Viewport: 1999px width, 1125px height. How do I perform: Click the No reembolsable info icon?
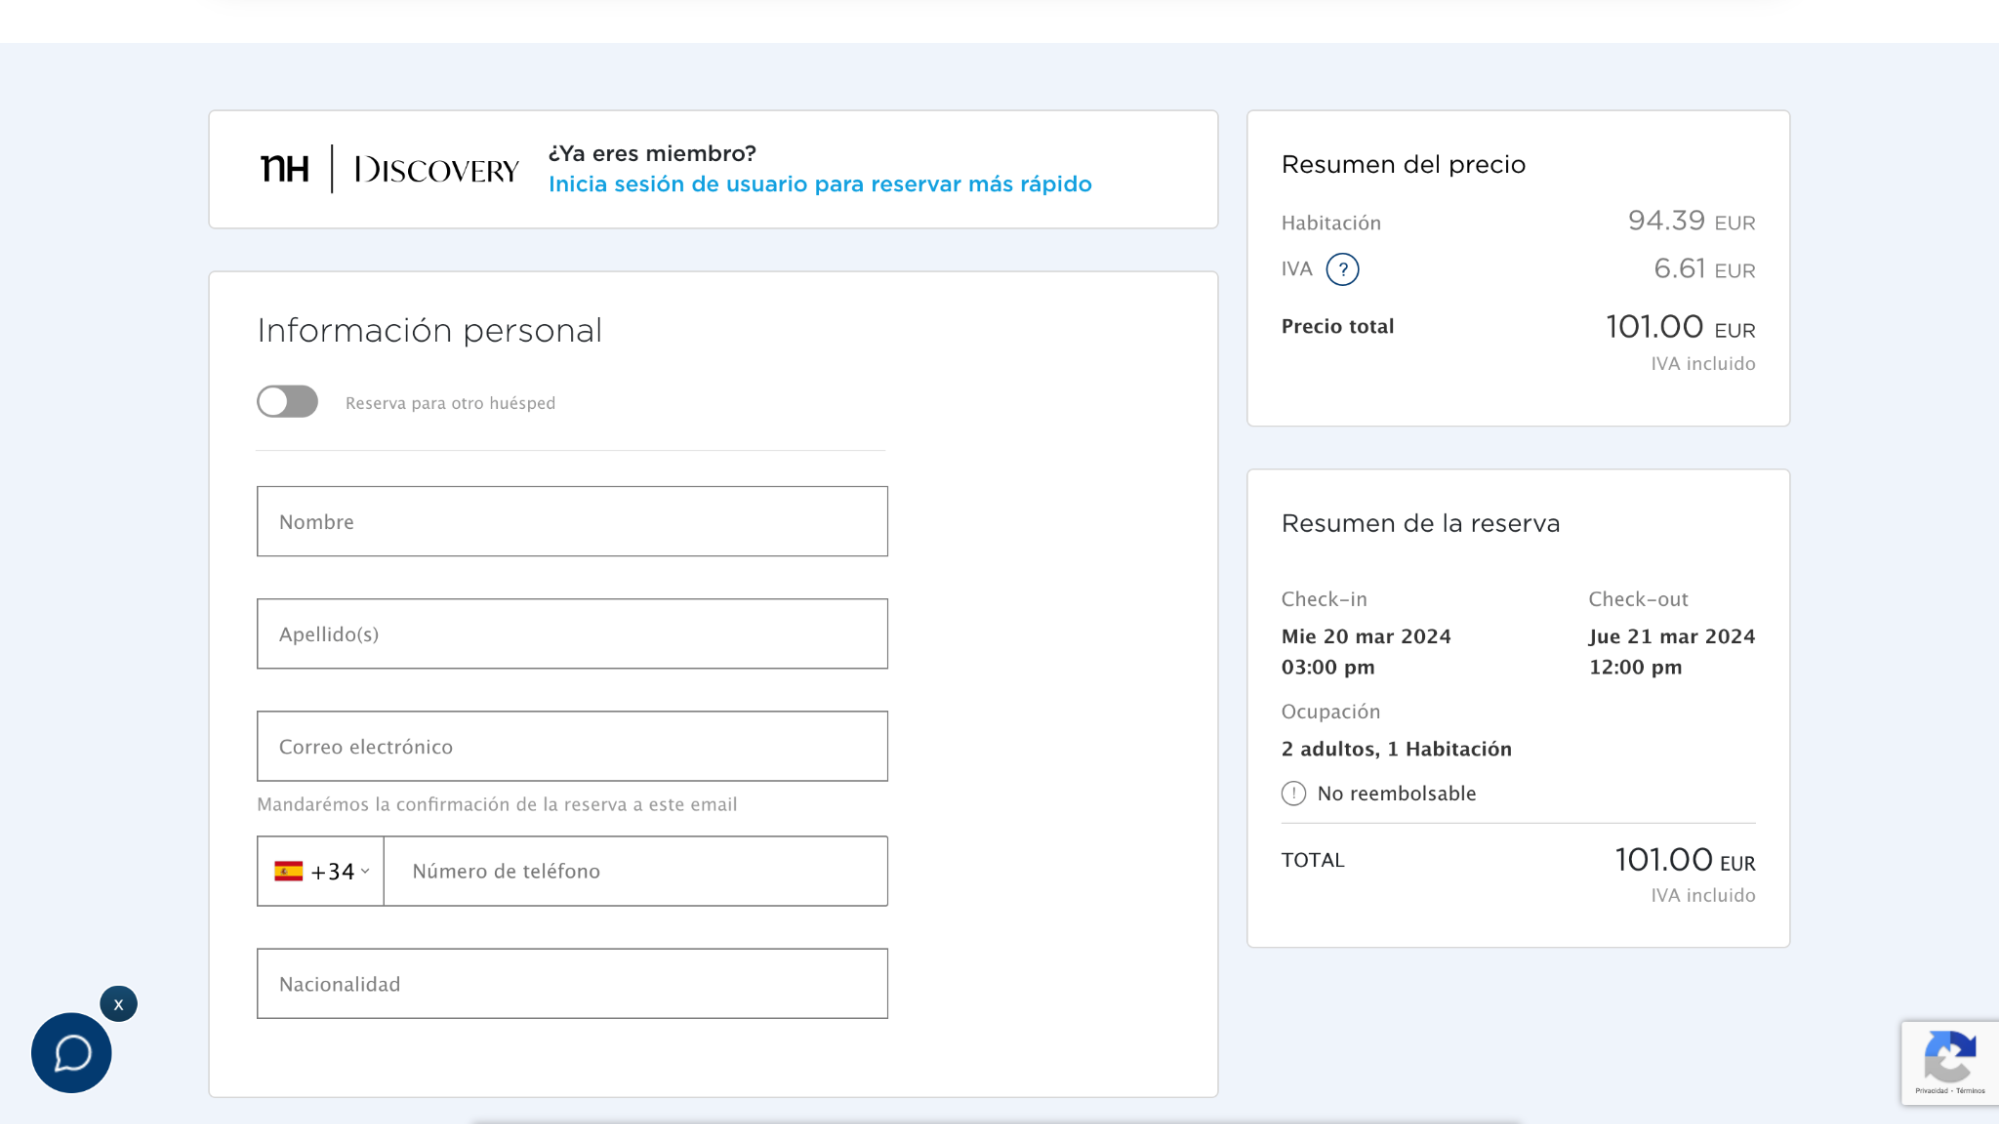pos(1293,793)
